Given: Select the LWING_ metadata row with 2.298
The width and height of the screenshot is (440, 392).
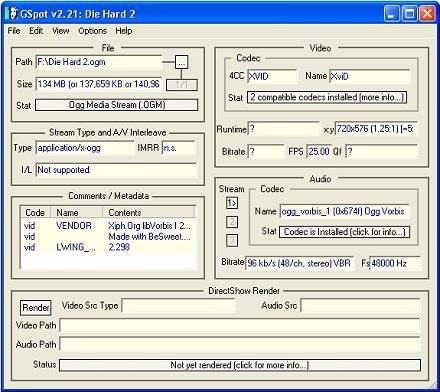Looking at the screenshot, I should pos(108,247).
